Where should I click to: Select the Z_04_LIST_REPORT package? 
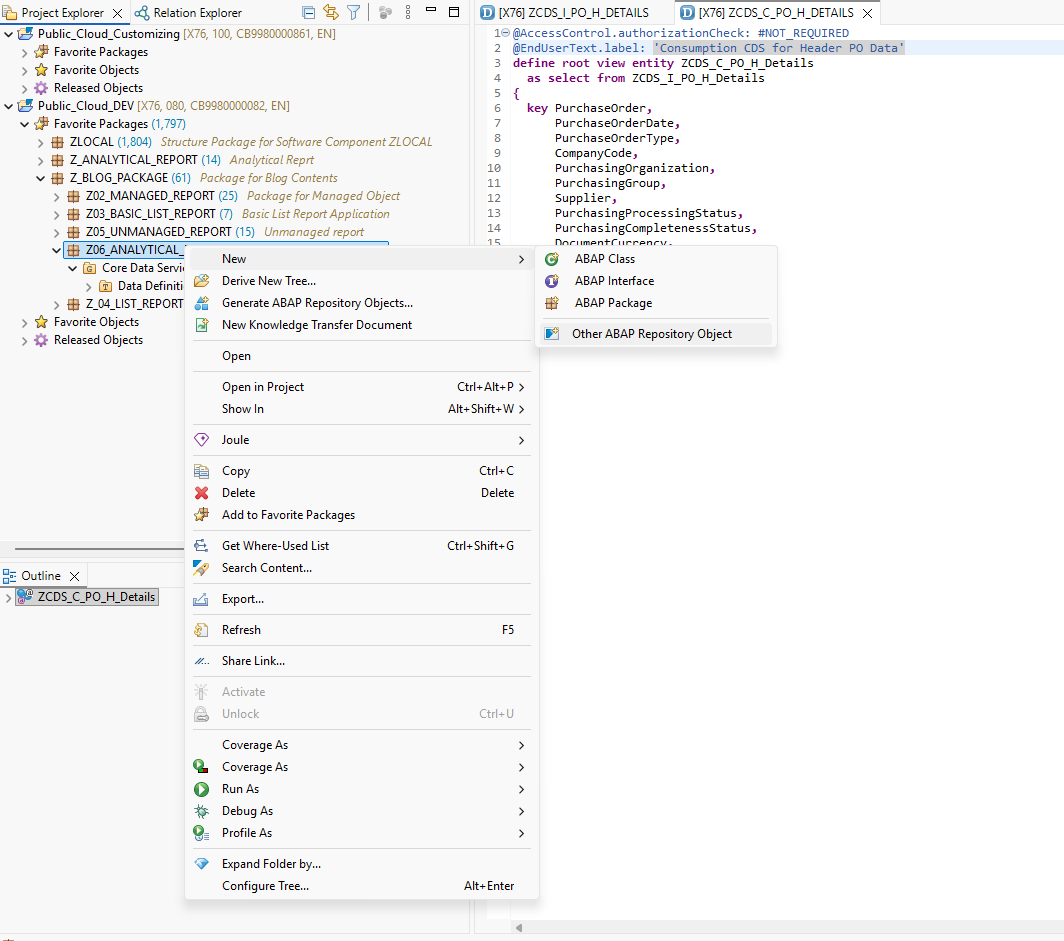click(134, 303)
